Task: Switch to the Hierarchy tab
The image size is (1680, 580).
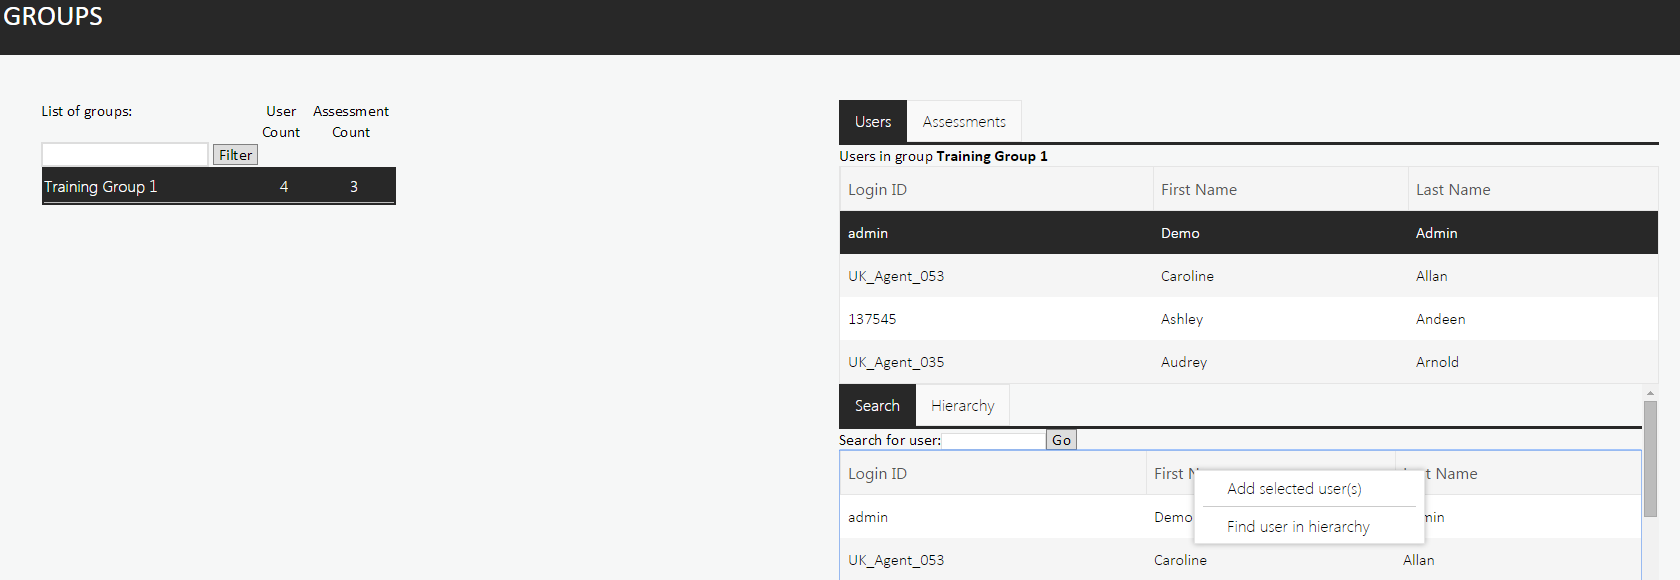Action: point(962,406)
